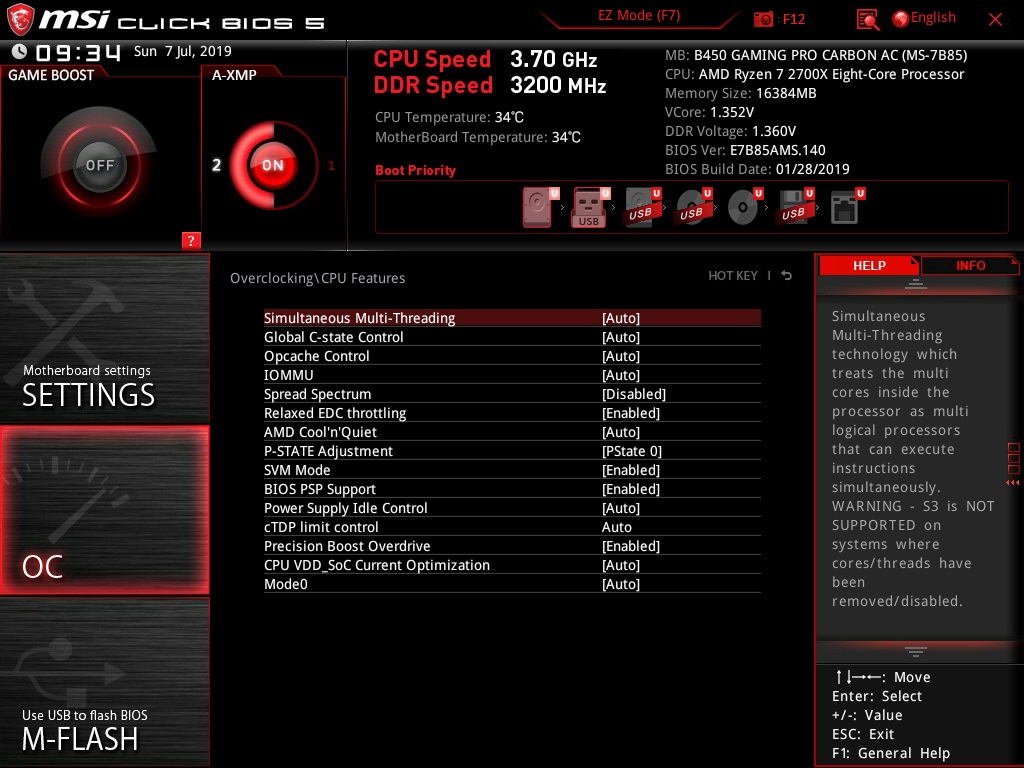Select the USB key boot device icon

(x=591, y=207)
